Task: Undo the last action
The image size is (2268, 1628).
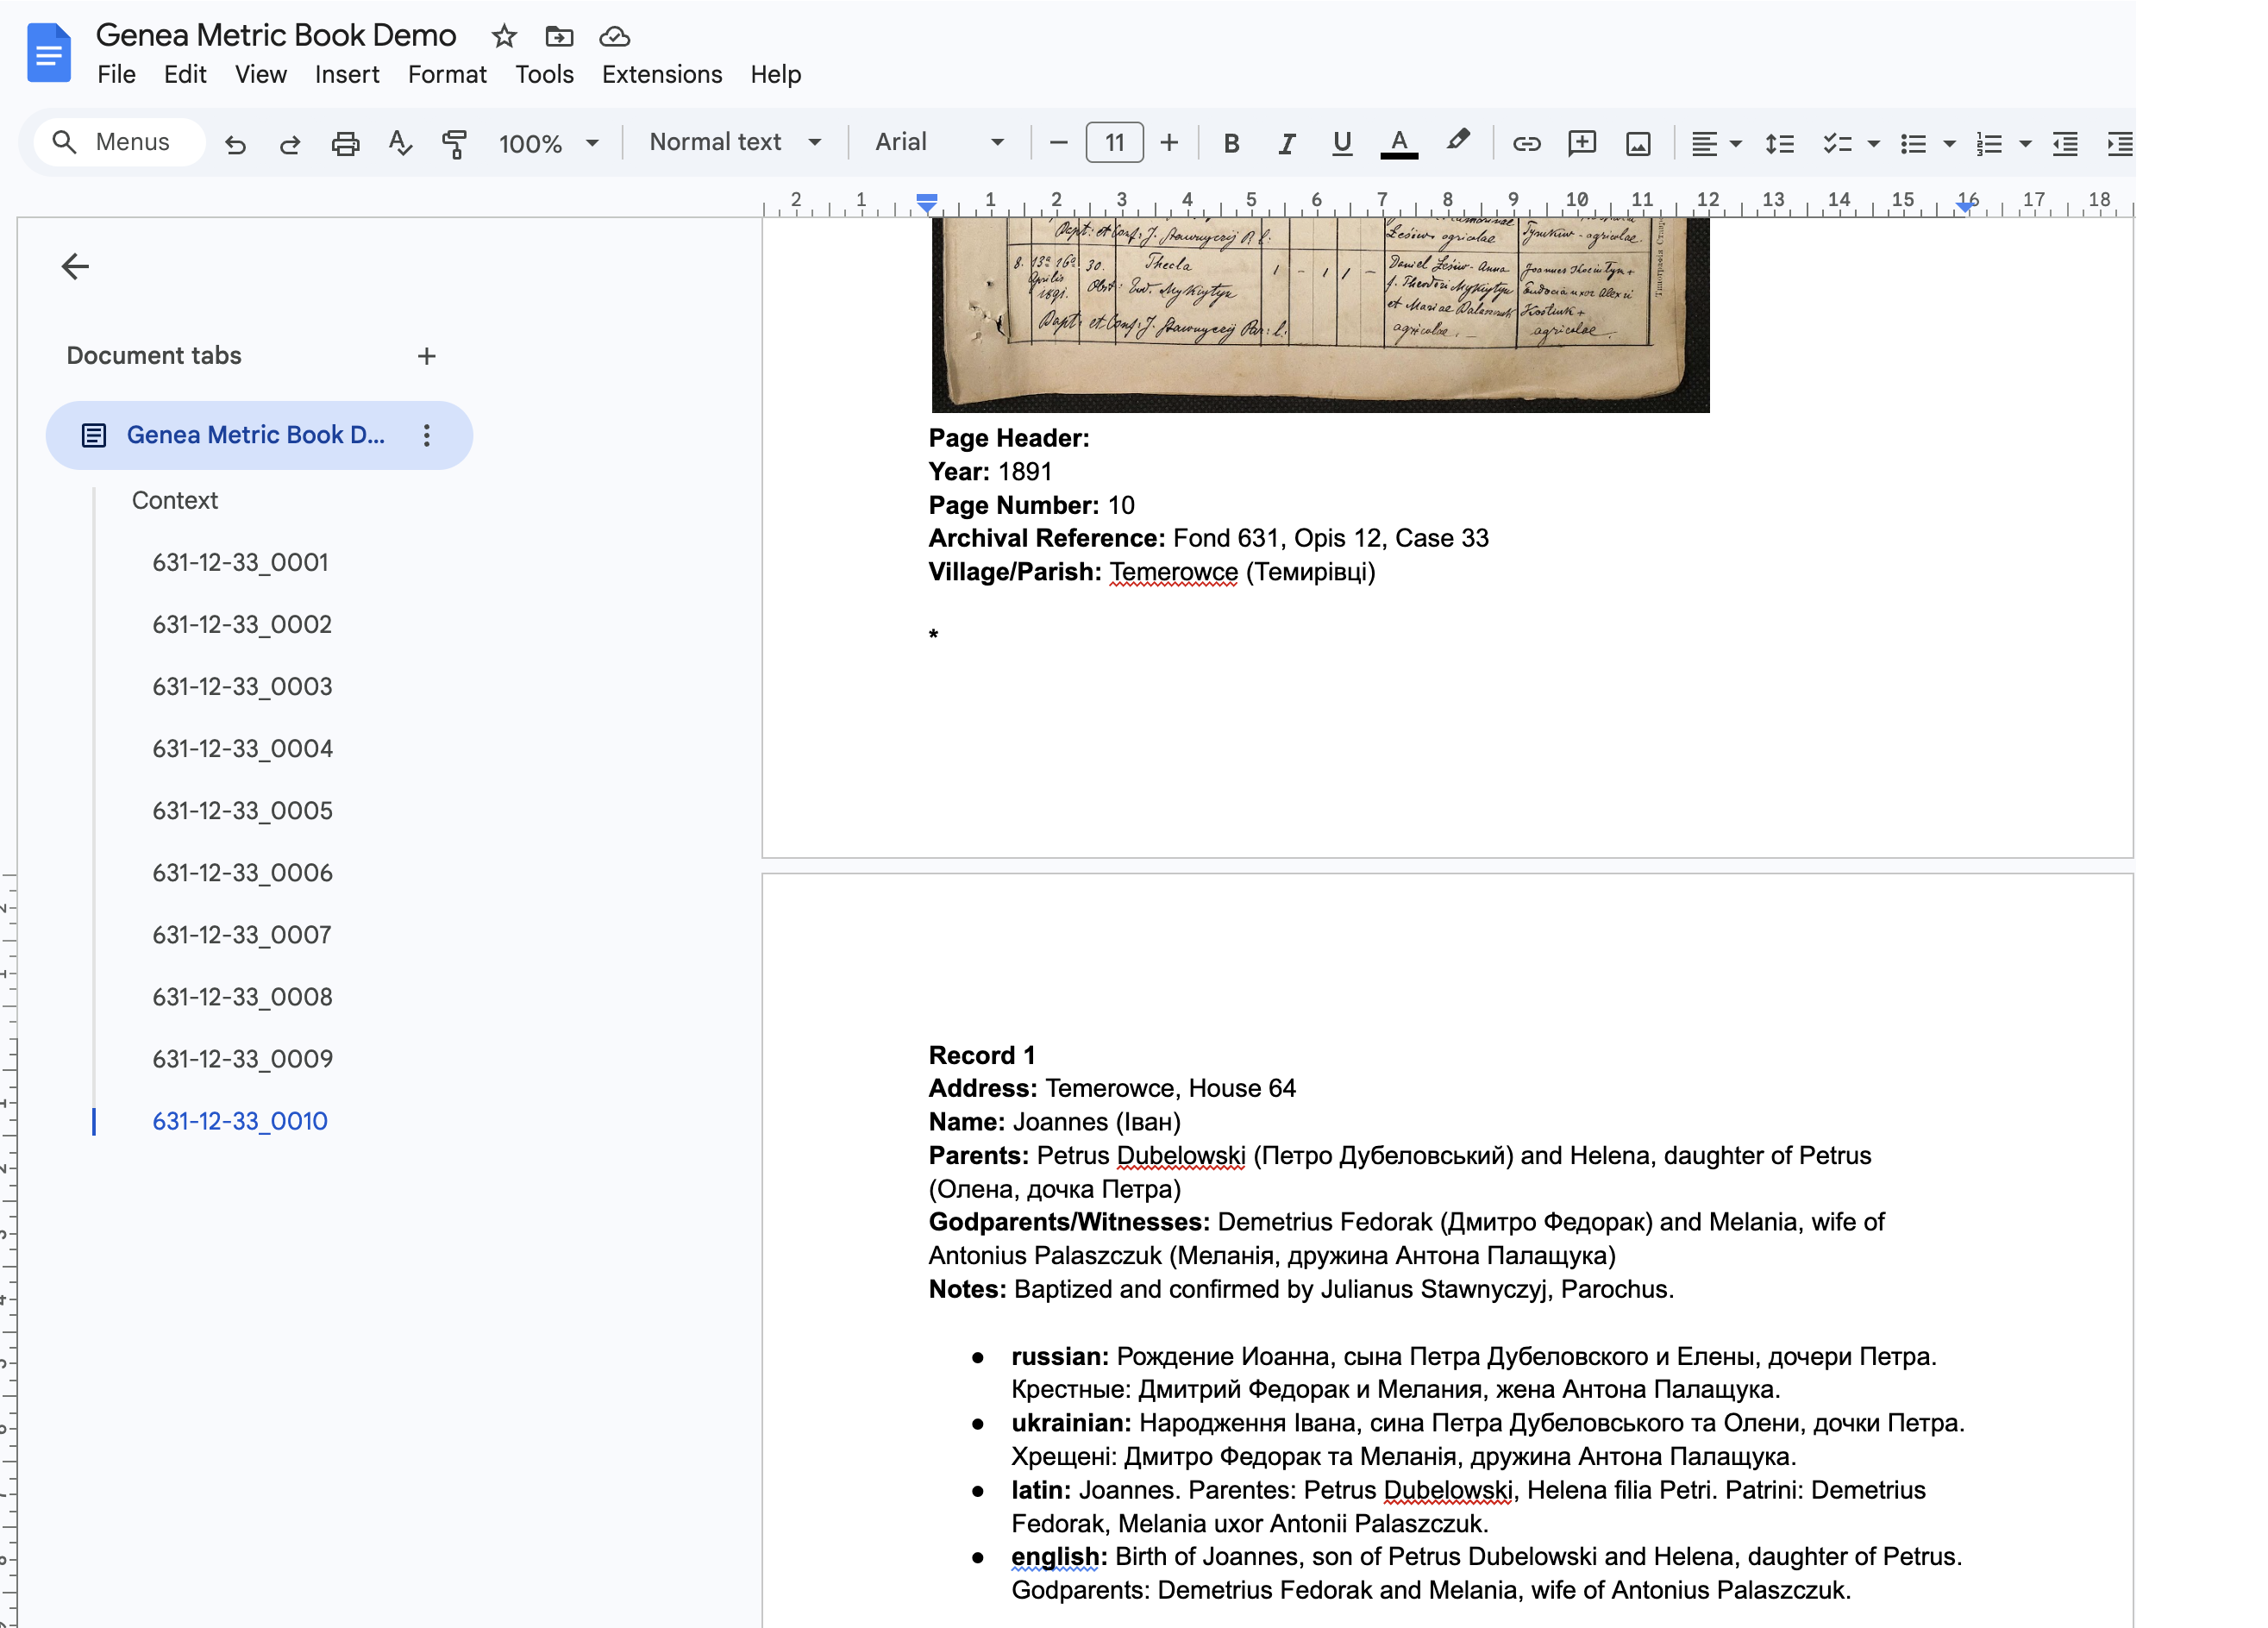Action: [236, 143]
